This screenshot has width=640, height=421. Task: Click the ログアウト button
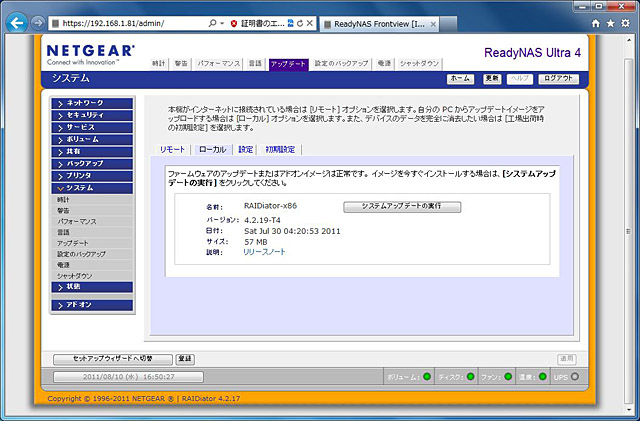click(558, 78)
